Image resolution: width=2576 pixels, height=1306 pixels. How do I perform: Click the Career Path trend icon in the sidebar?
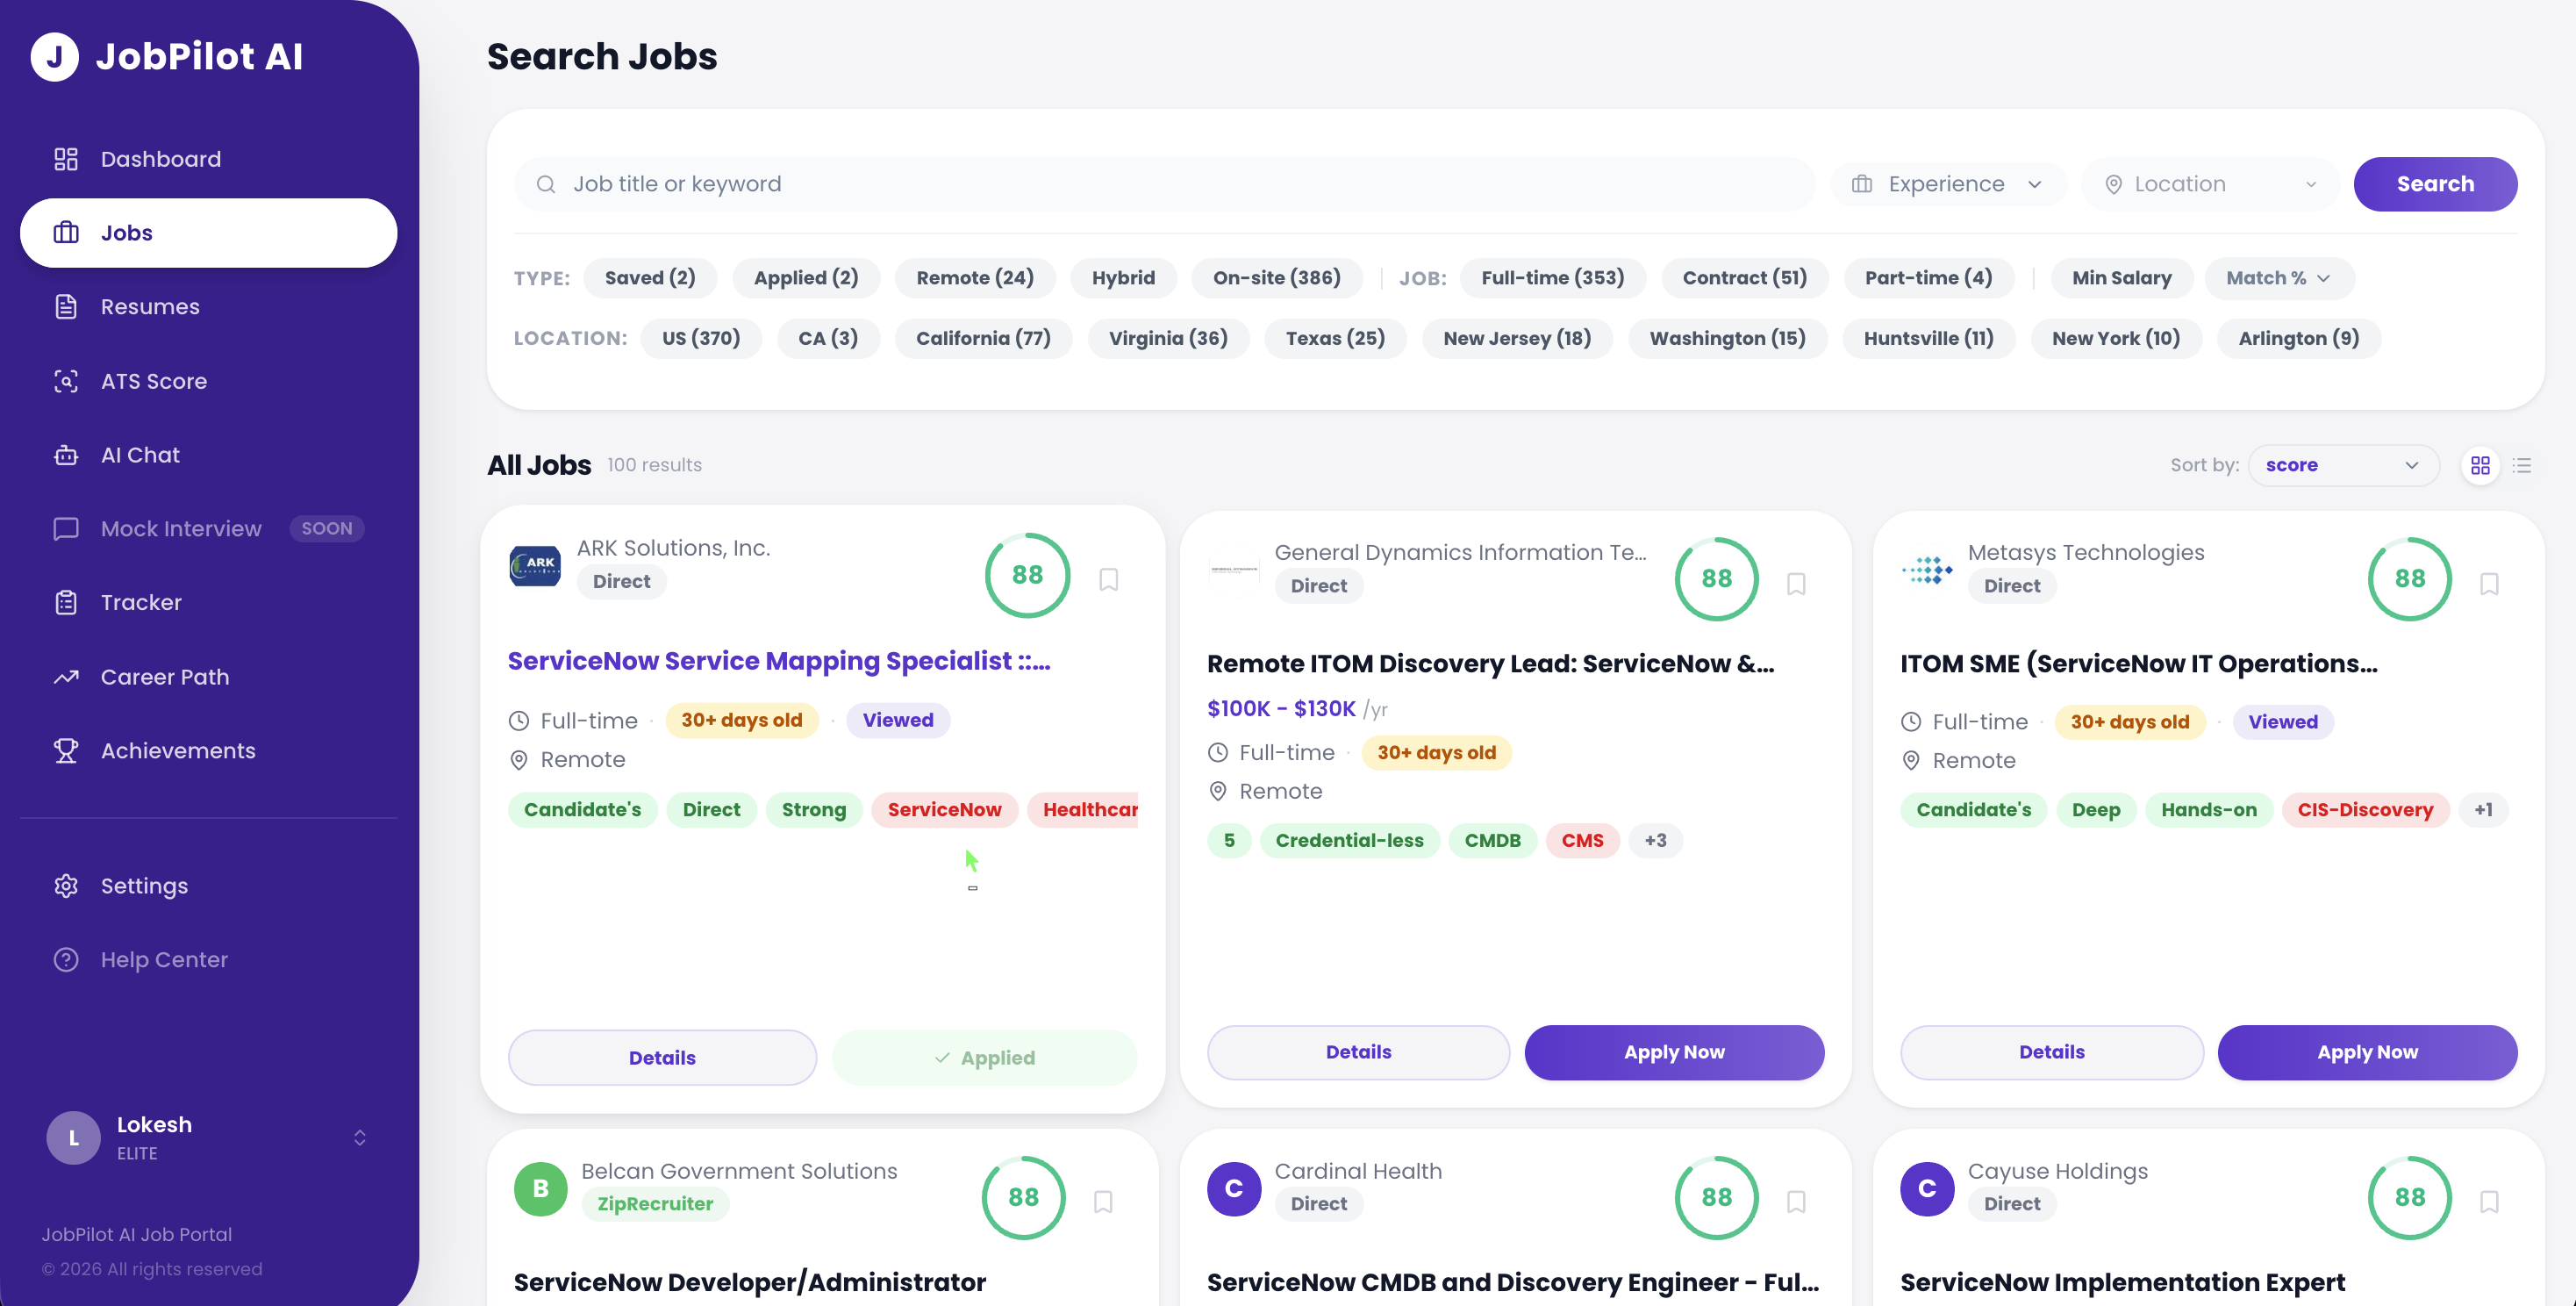(x=66, y=677)
